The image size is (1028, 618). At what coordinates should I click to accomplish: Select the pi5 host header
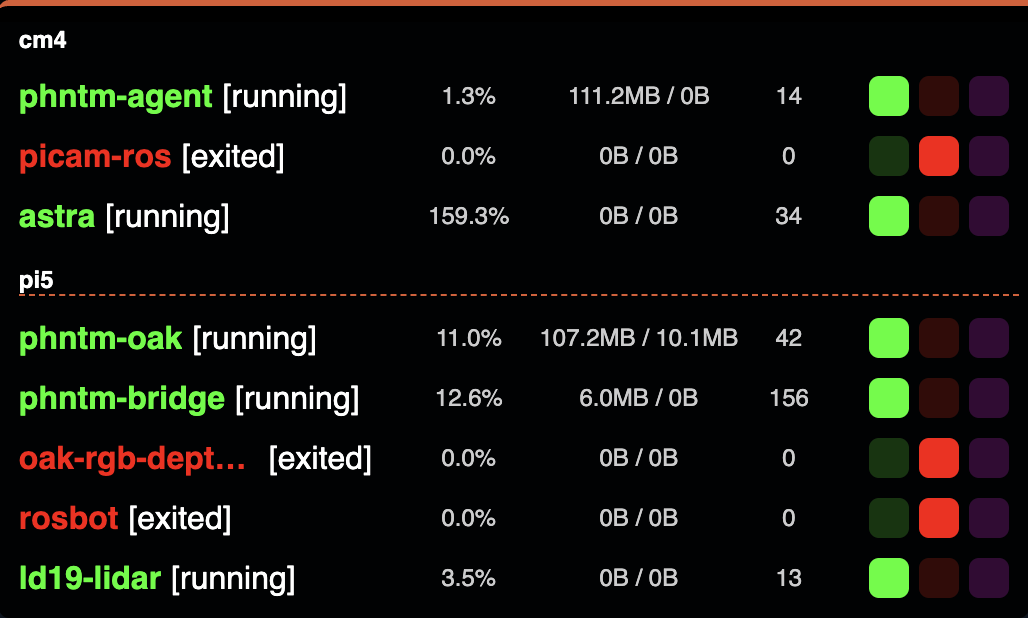(36, 280)
